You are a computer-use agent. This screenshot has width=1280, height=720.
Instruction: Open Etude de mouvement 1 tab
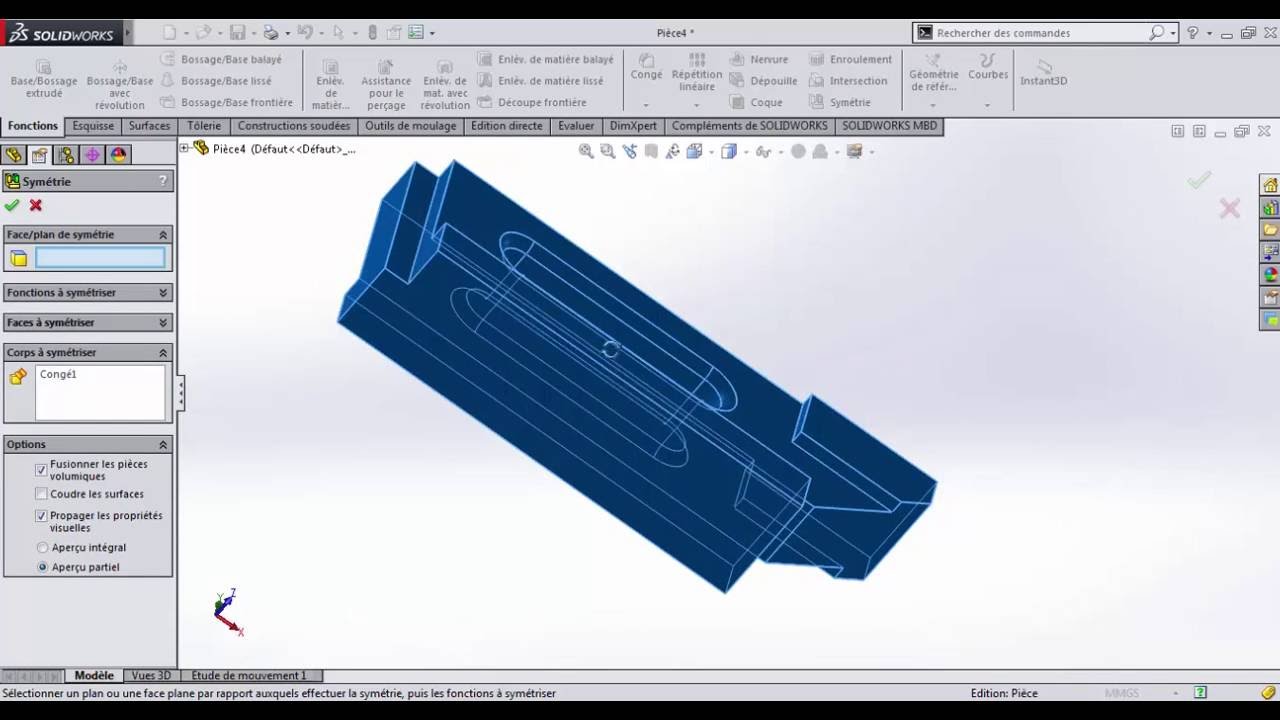coord(249,676)
